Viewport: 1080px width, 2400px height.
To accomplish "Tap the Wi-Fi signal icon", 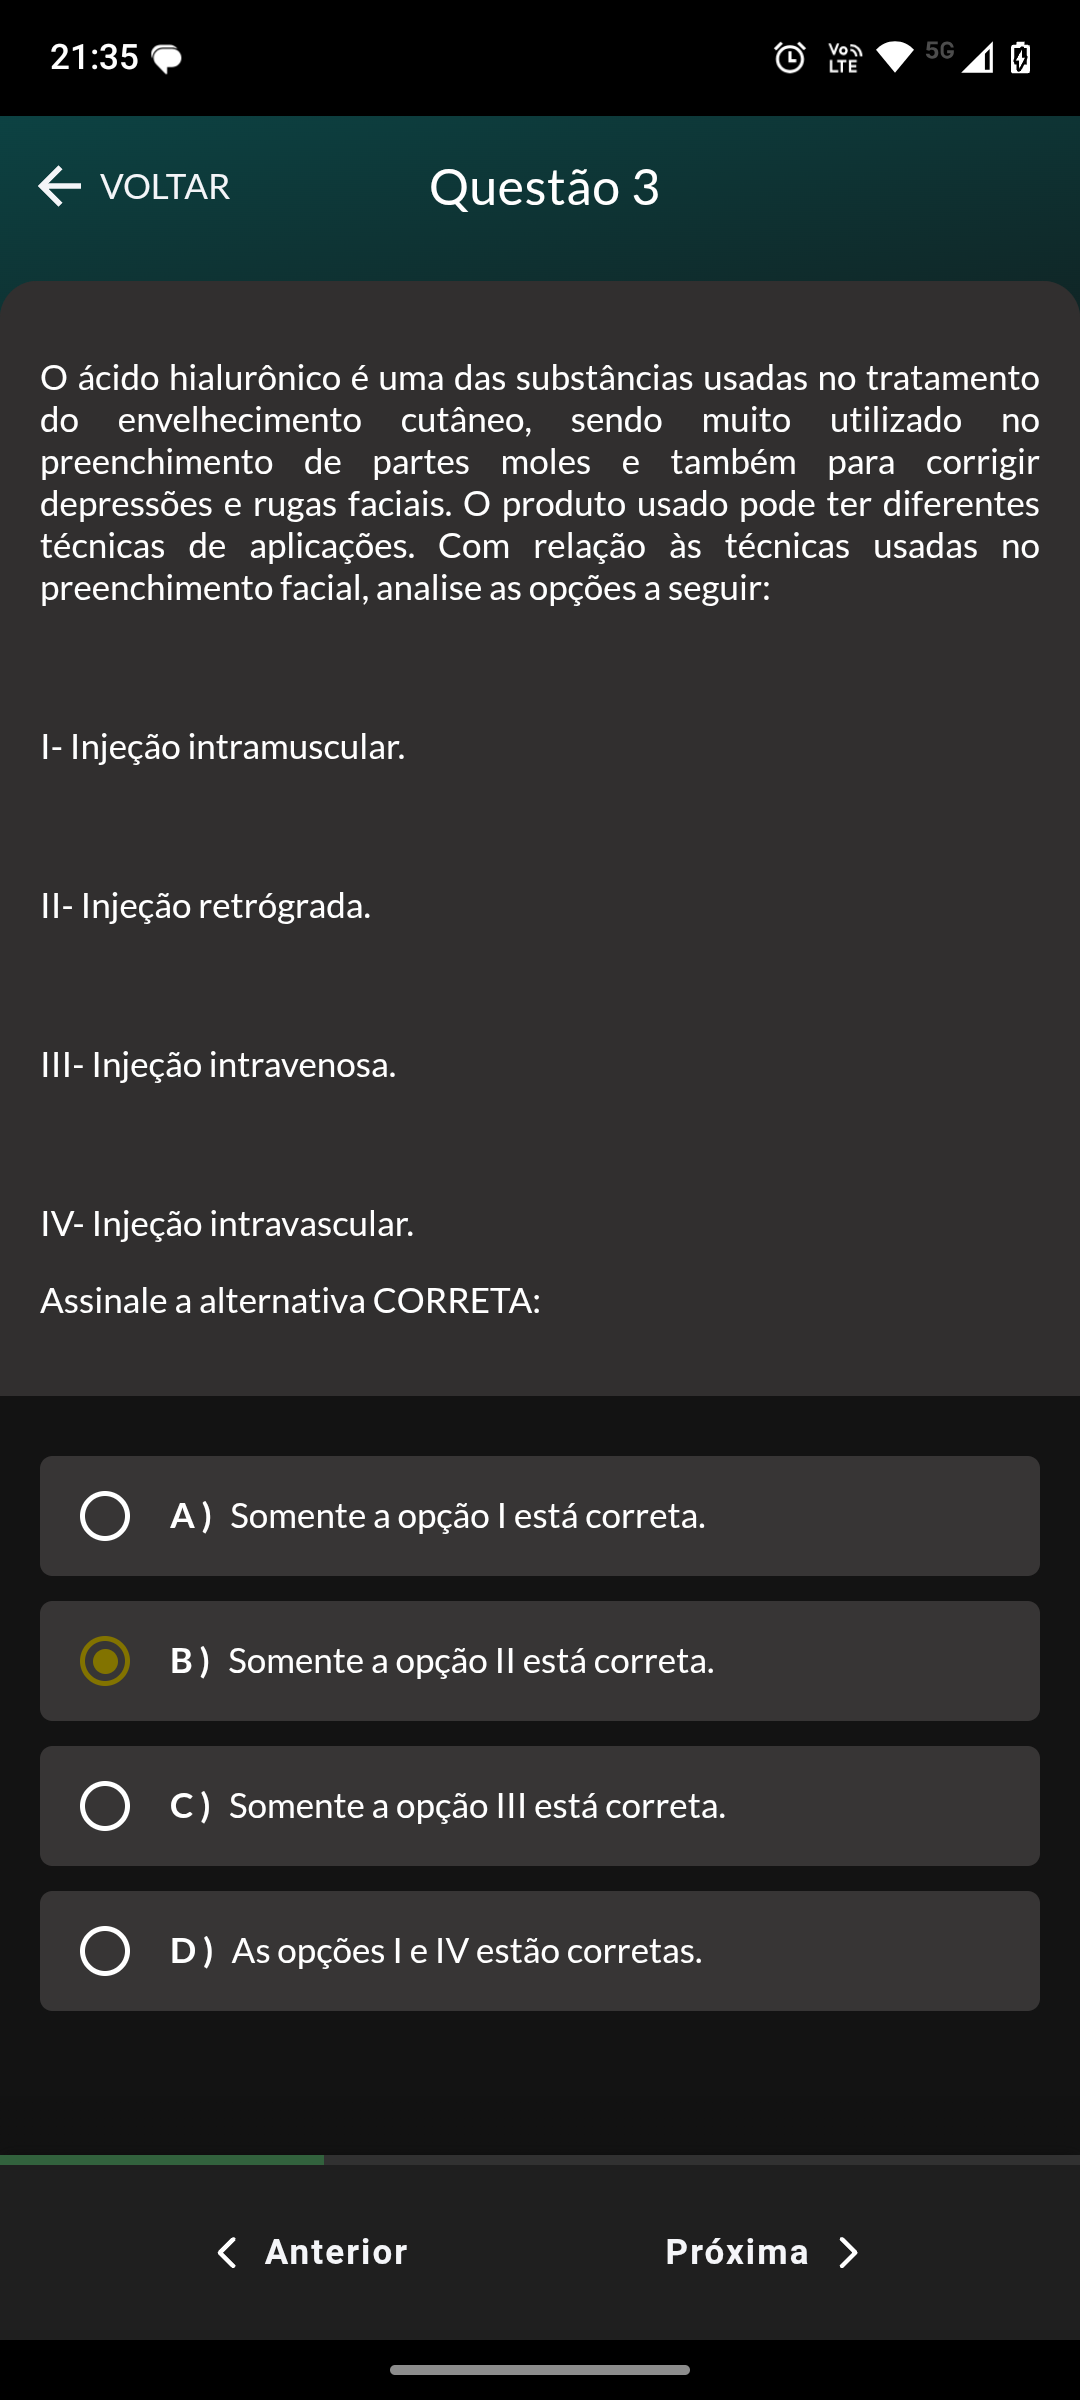I will (895, 57).
